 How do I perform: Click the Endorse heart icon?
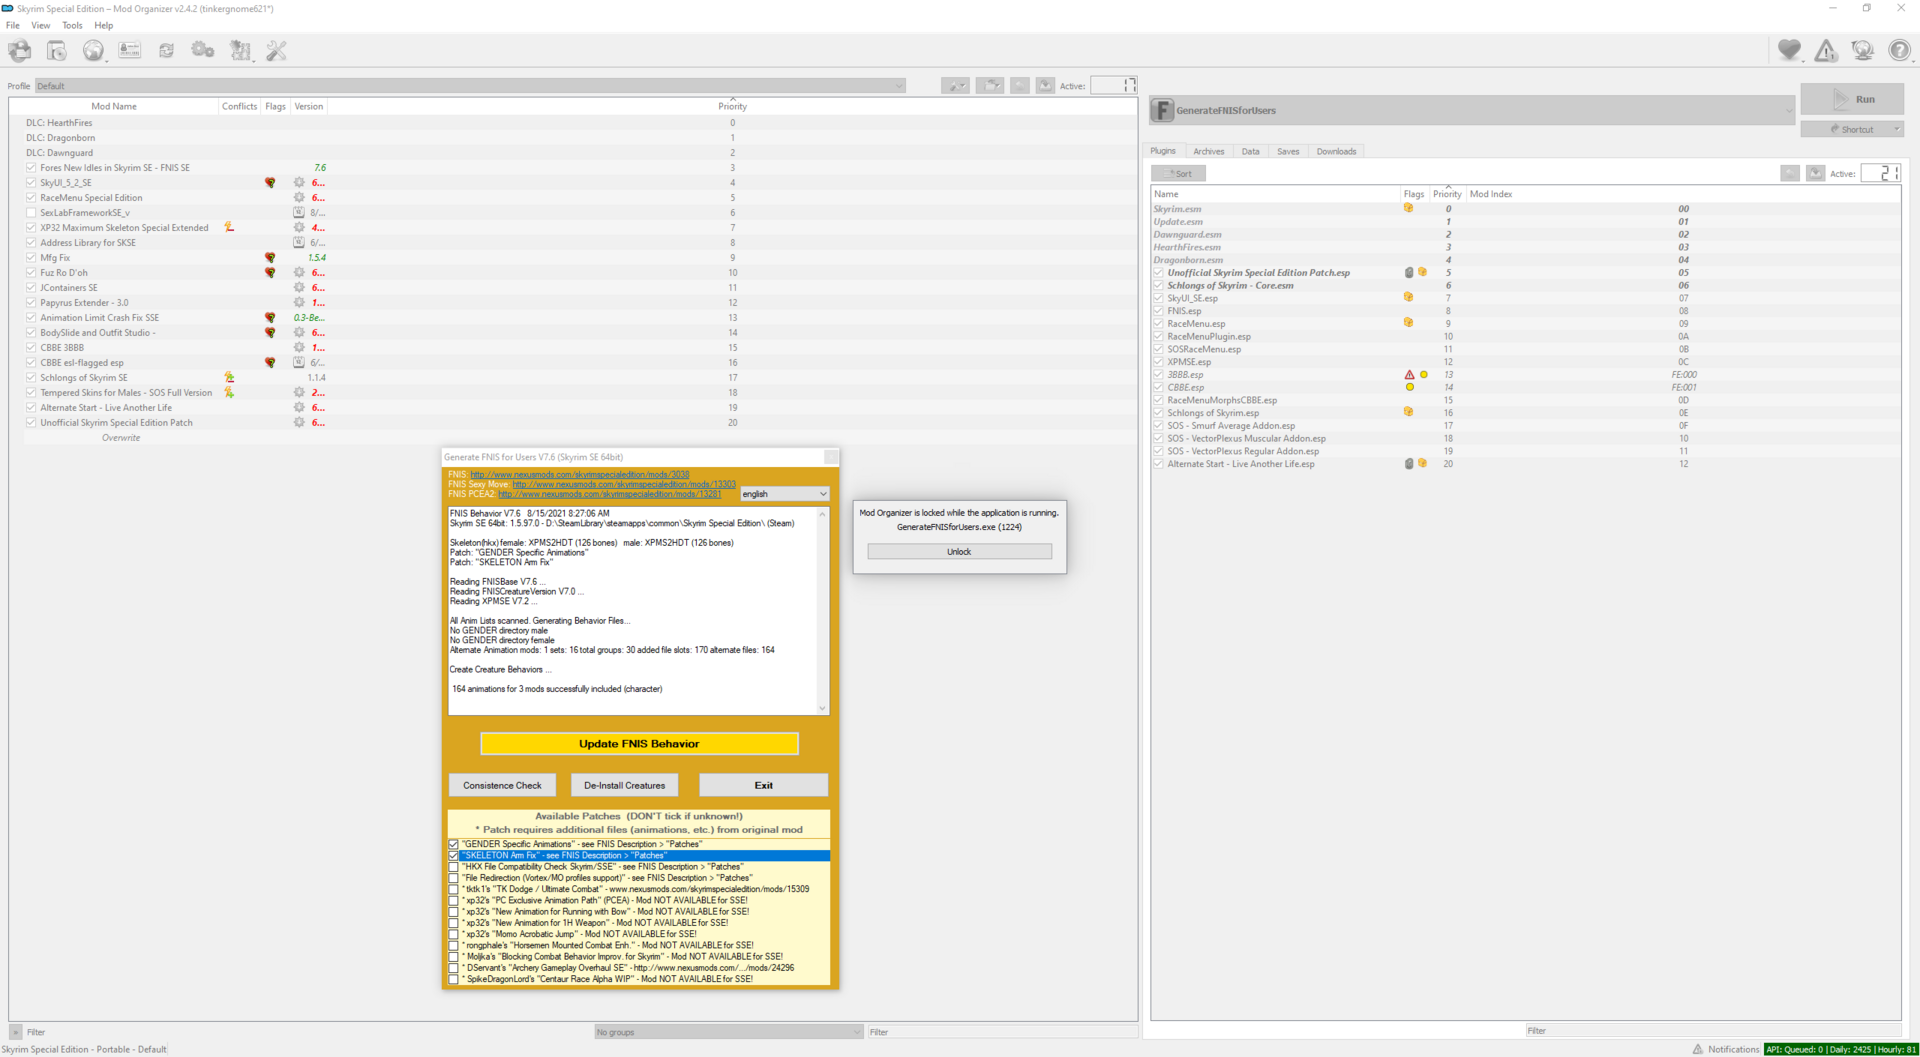tap(1789, 50)
